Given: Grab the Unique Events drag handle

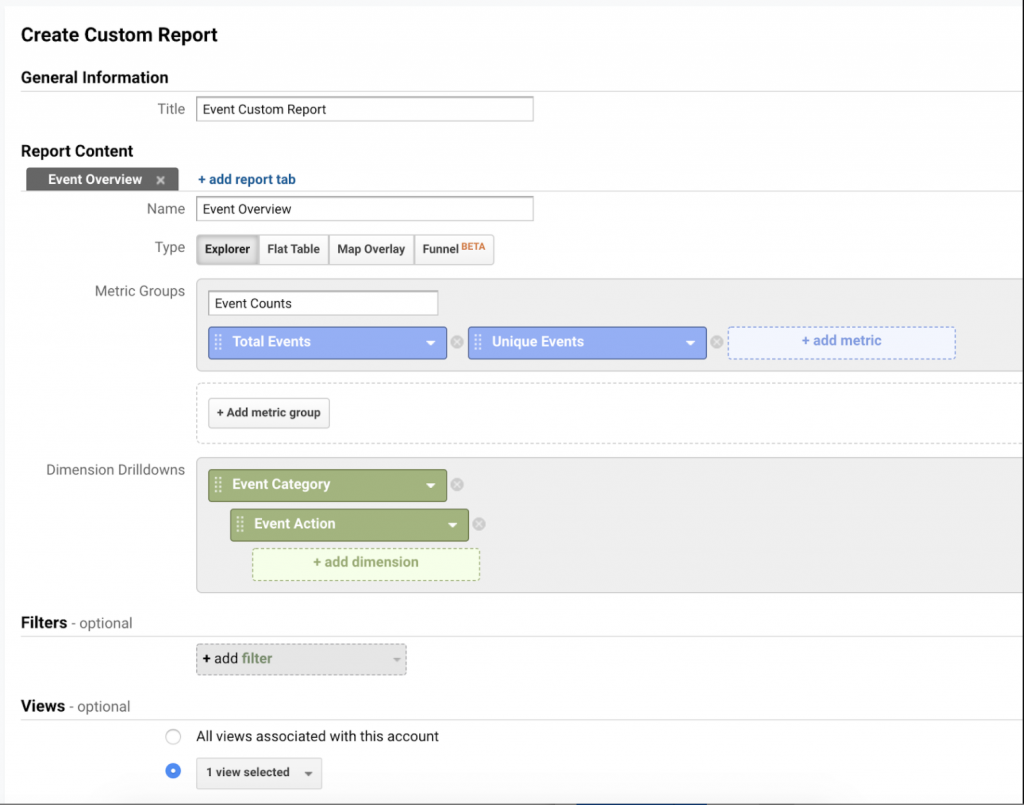Looking at the screenshot, I should point(478,342).
